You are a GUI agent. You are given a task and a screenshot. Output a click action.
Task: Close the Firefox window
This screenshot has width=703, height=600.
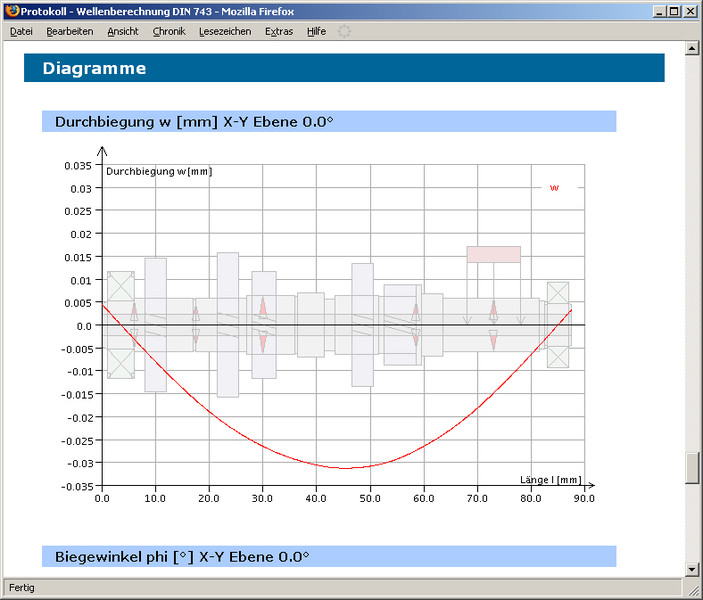point(691,11)
